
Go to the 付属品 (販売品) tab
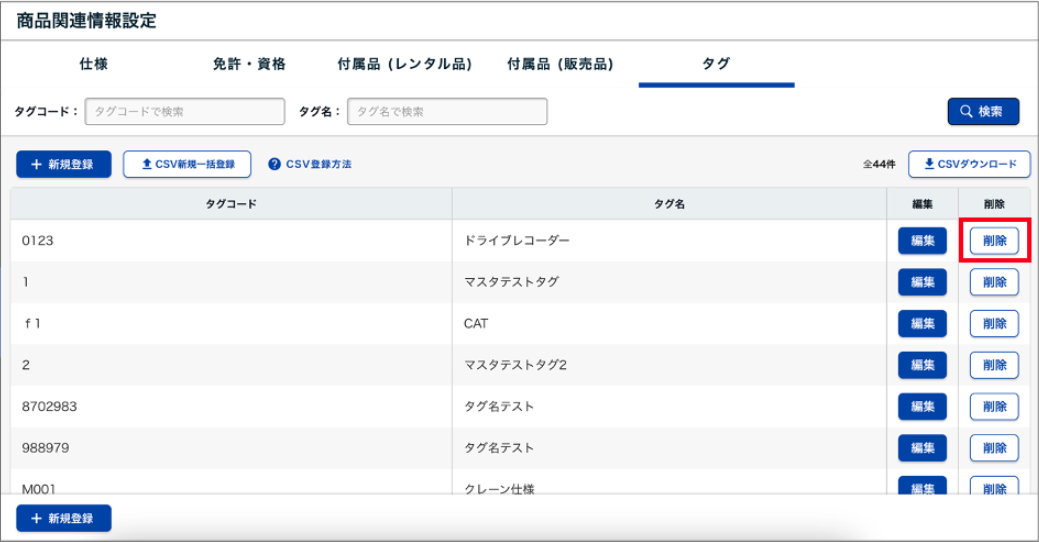pos(560,64)
